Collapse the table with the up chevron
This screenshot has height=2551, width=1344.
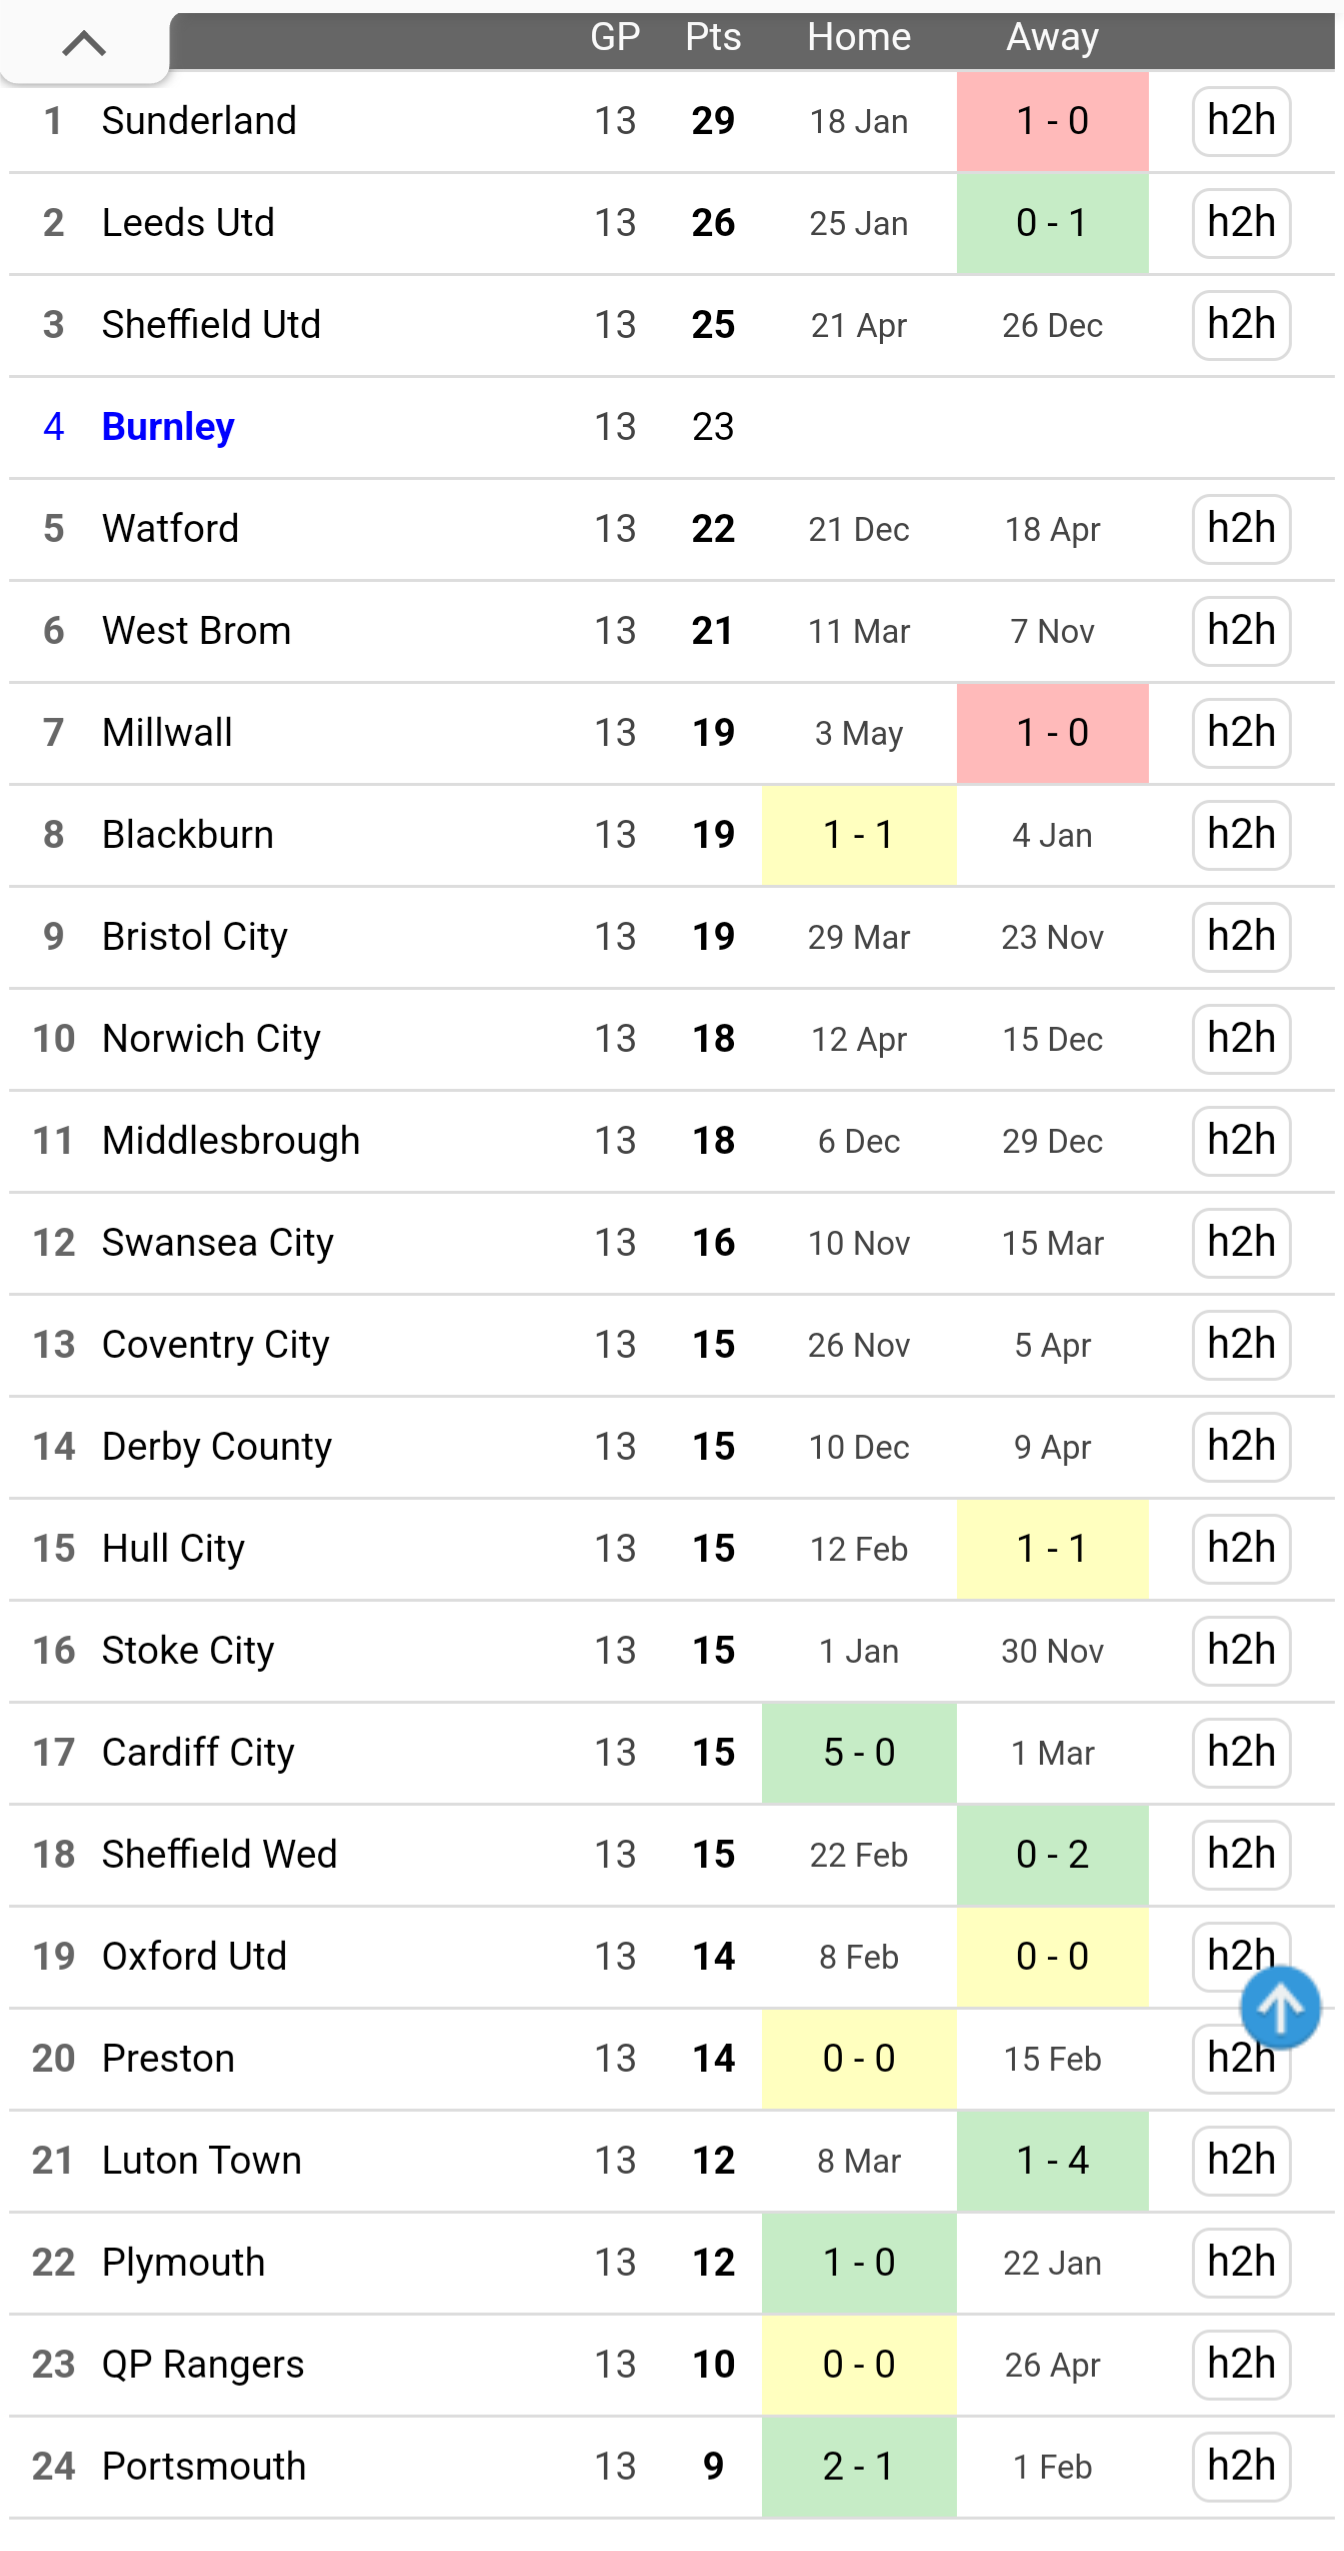pos(84,43)
